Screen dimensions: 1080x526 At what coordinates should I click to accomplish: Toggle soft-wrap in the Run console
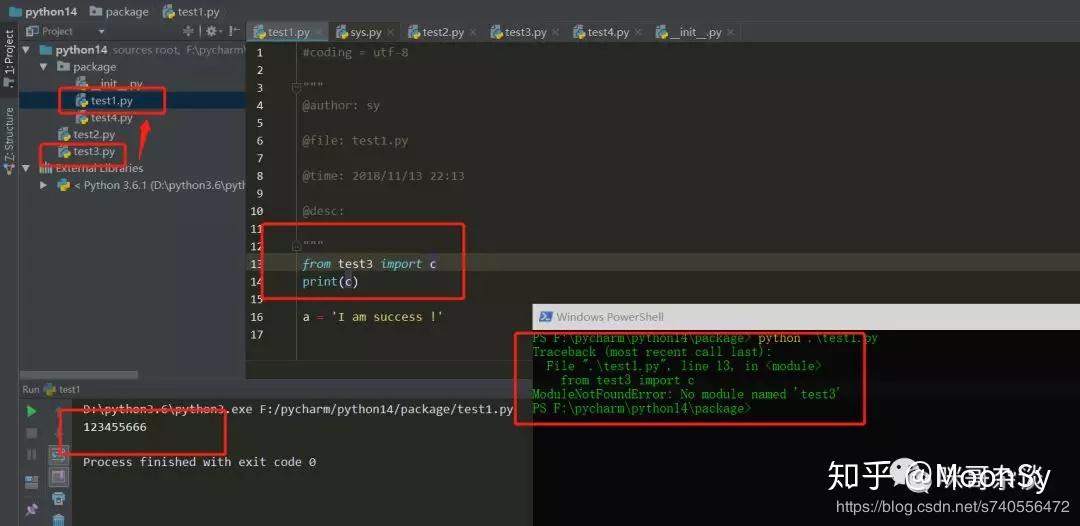[x=59, y=454]
